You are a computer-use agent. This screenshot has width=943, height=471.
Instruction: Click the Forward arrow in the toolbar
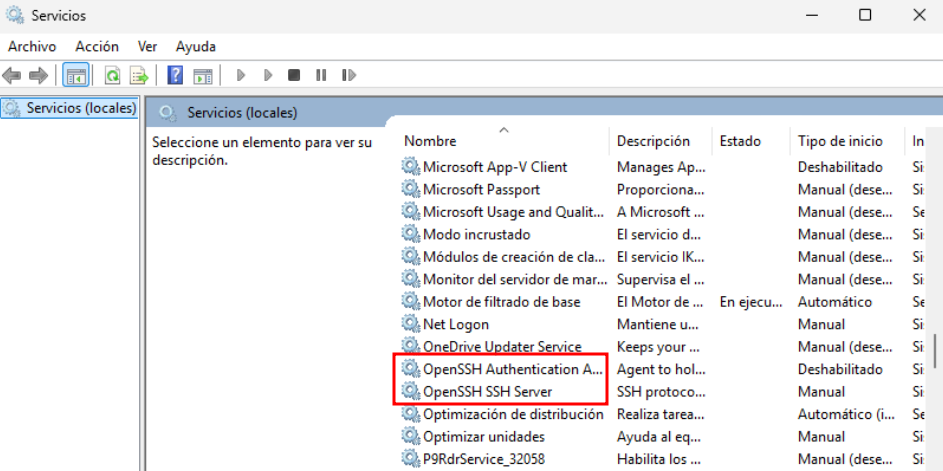coord(38,75)
